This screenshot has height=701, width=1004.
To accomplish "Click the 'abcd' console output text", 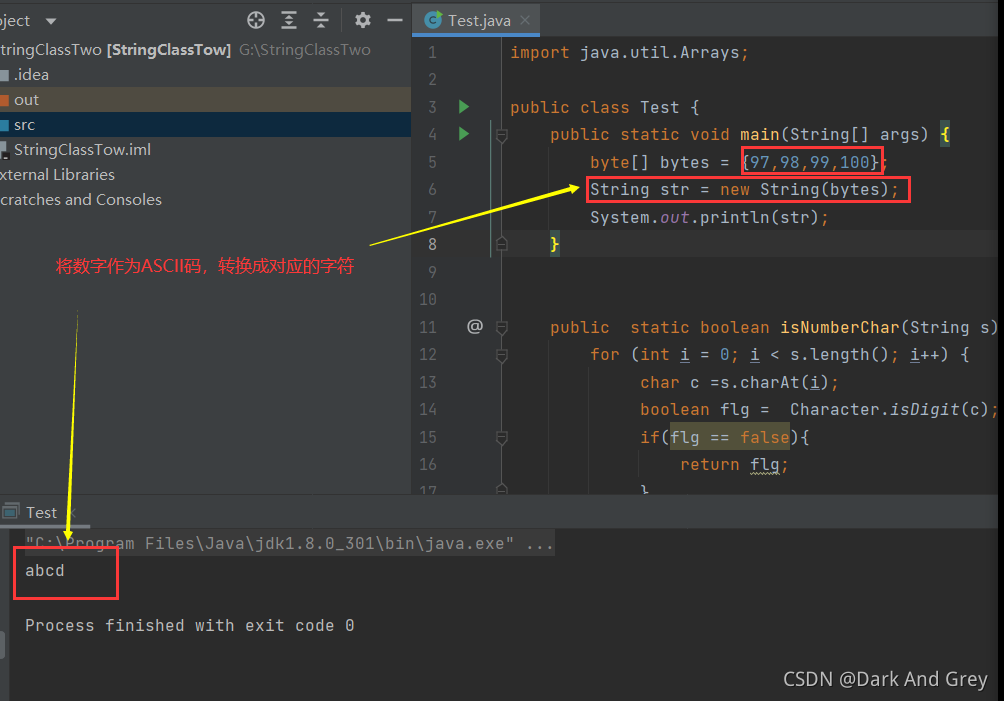I will [x=45, y=570].
